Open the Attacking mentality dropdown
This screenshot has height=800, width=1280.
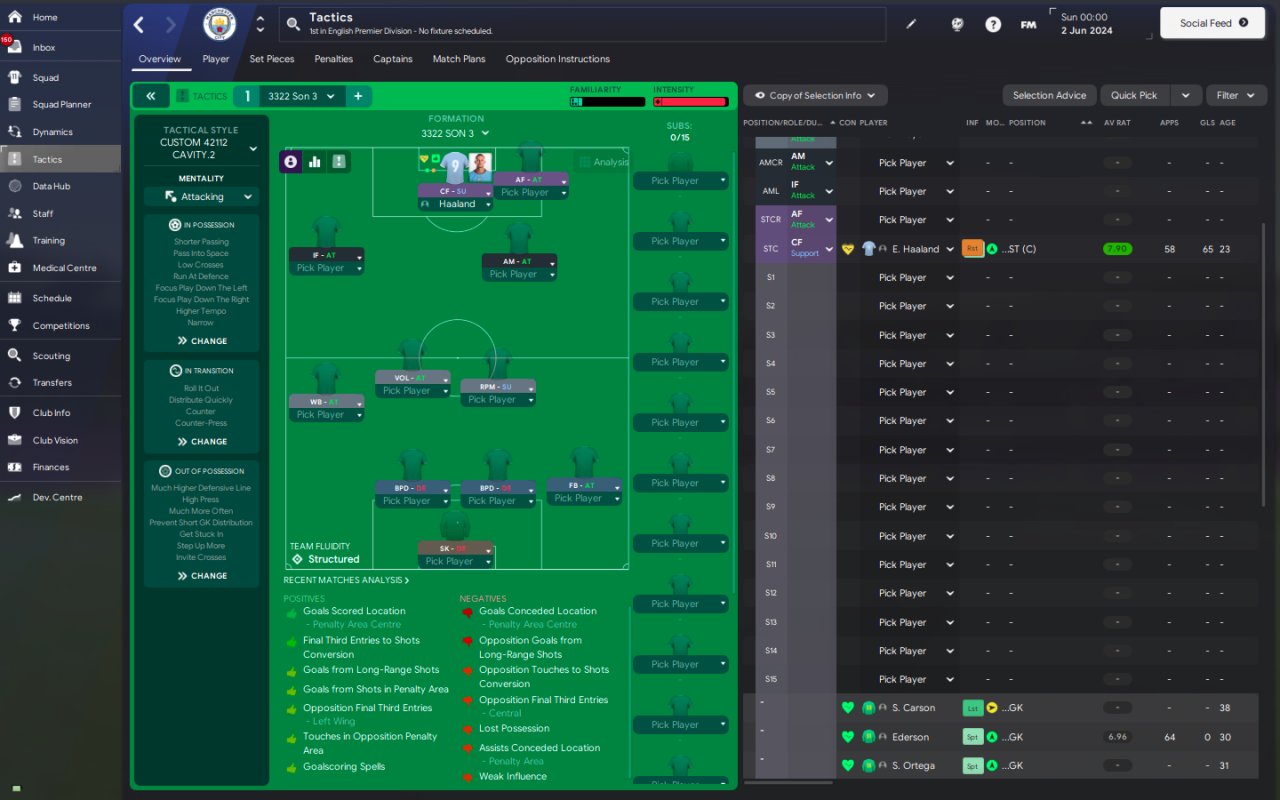pyautogui.click(x=201, y=197)
